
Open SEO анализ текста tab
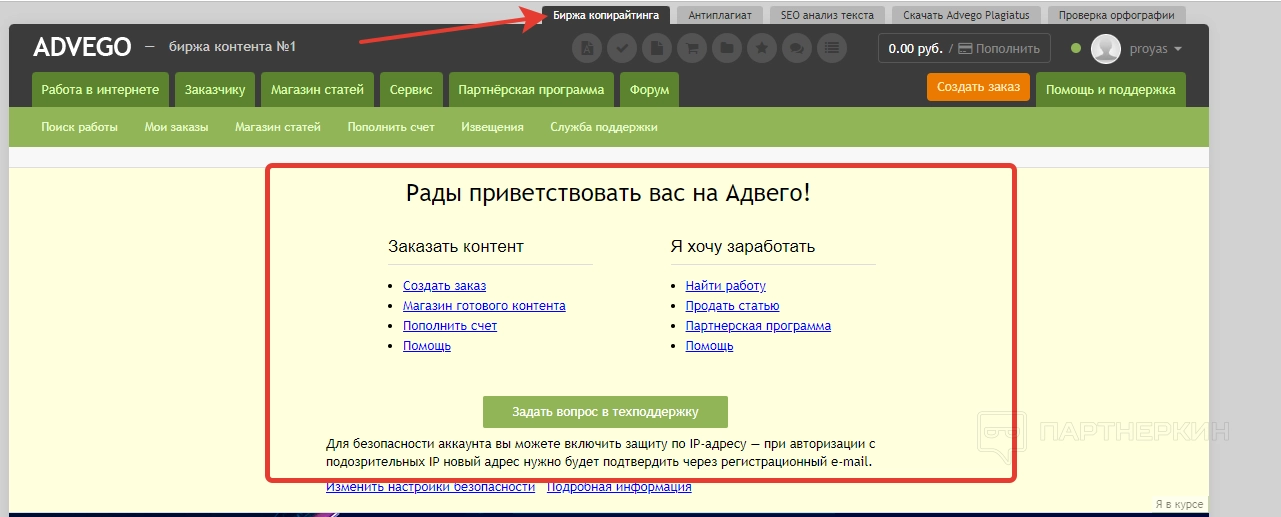pos(827,15)
